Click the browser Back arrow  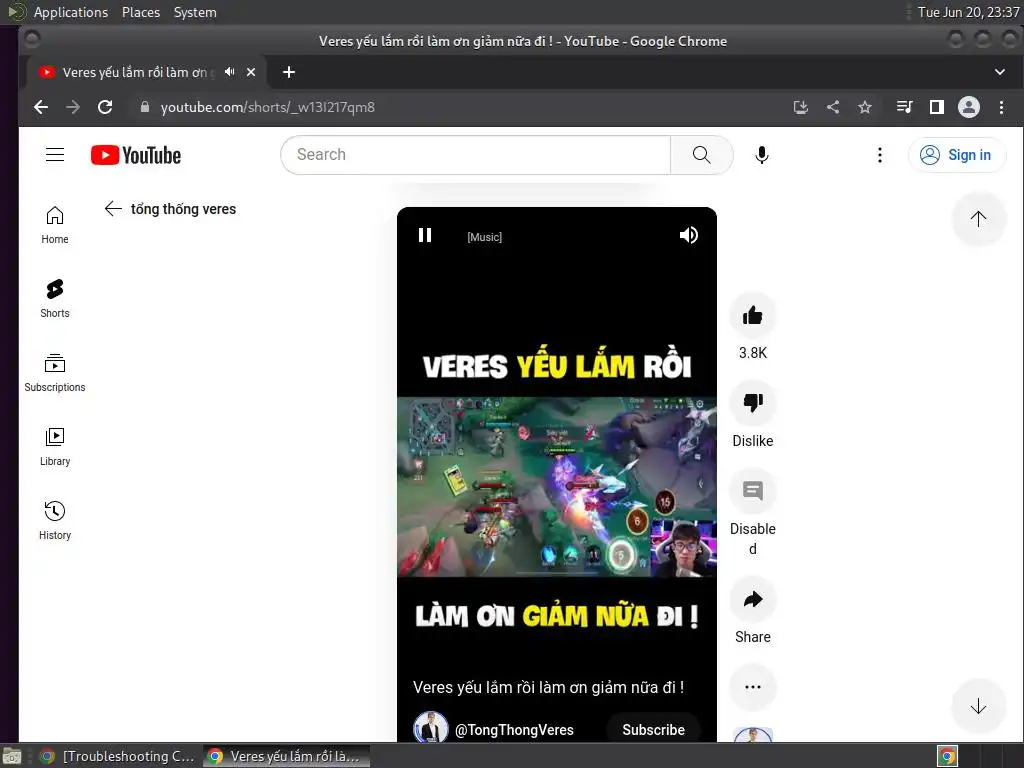[41, 107]
